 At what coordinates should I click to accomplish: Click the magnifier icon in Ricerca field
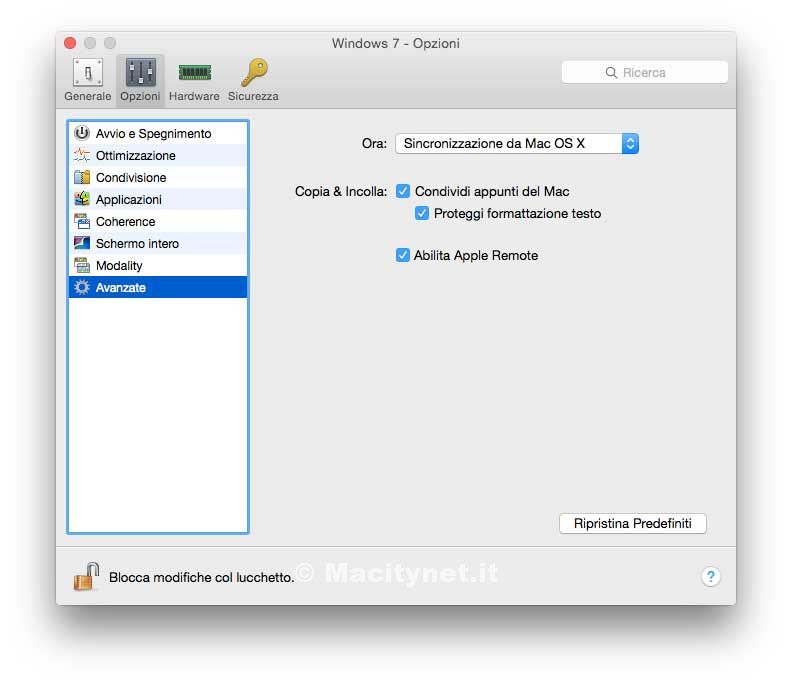pyautogui.click(x=611, y=73)
